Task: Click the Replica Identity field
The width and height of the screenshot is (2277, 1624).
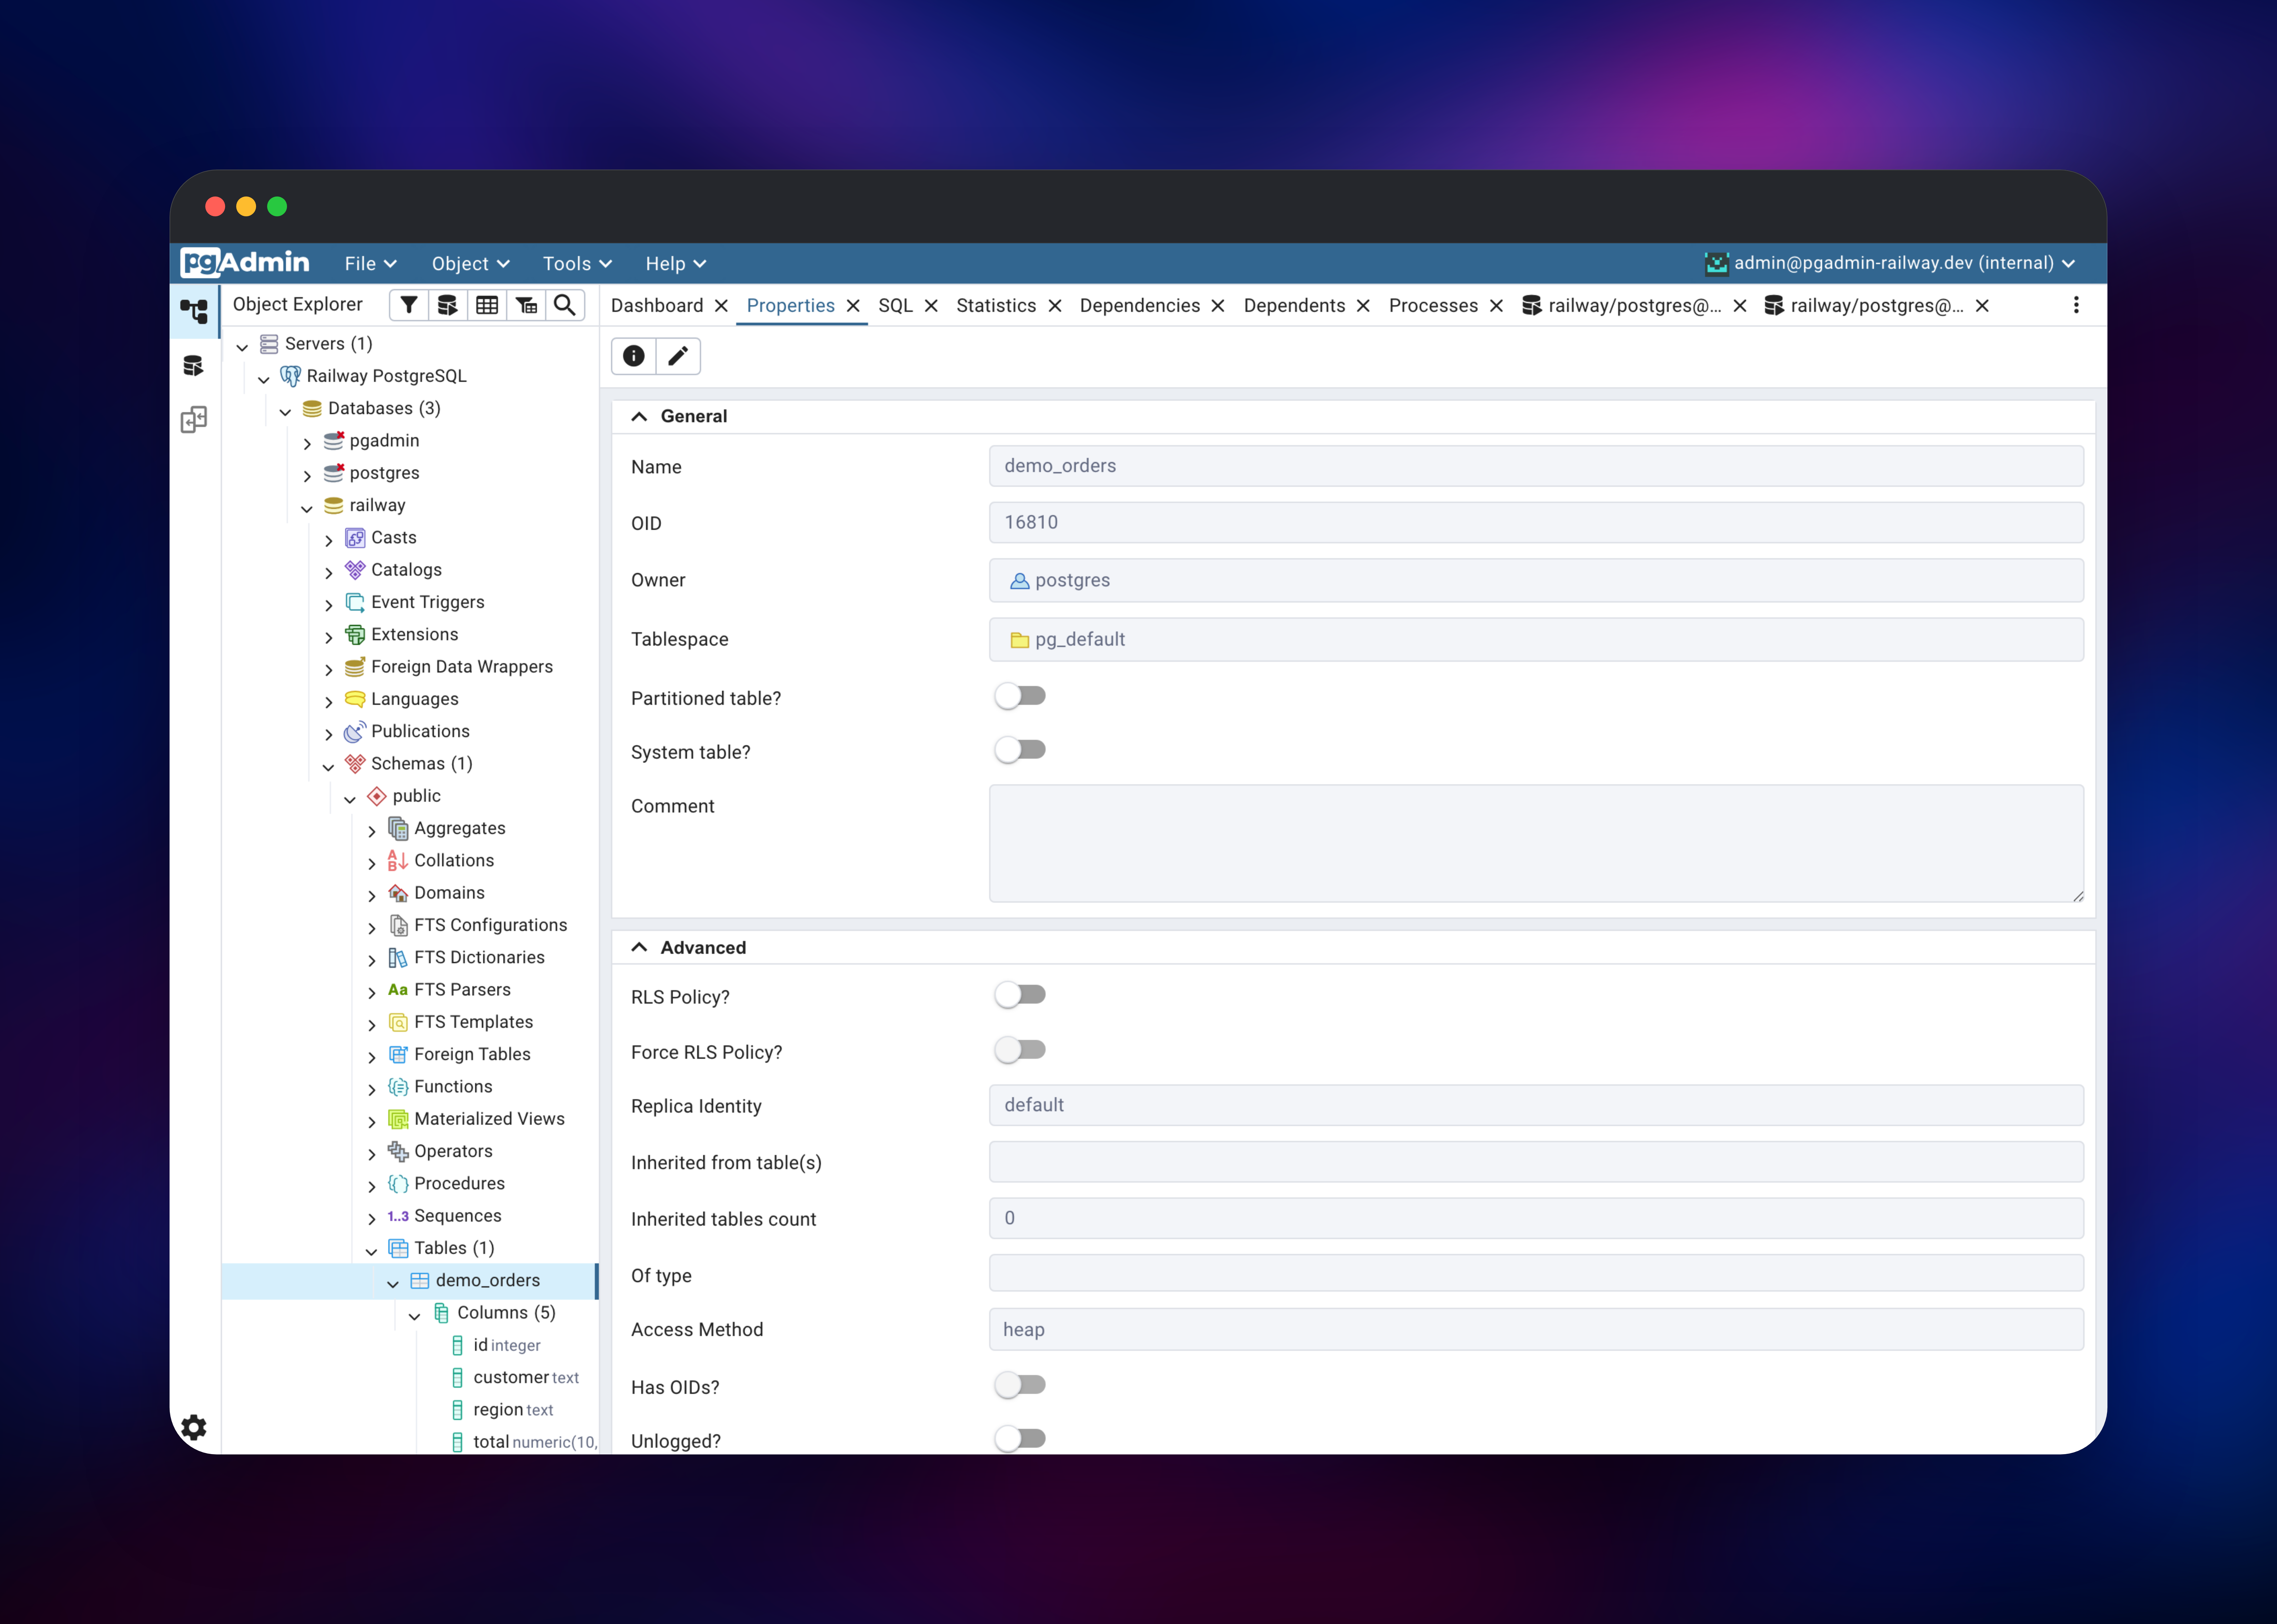Action: (x=1536, y=1105)
